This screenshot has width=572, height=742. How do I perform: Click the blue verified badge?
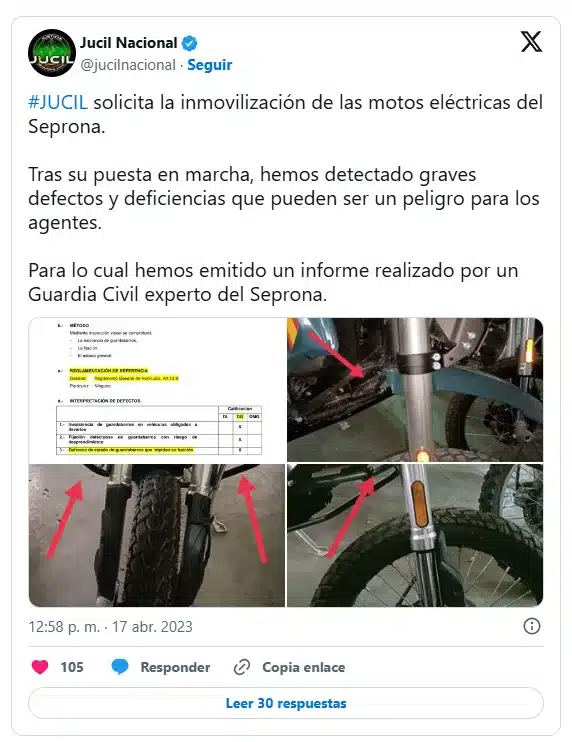189,44
